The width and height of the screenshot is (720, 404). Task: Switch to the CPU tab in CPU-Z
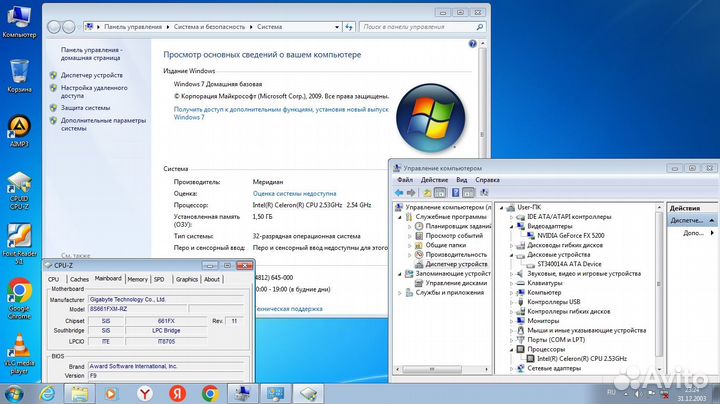point(54,279)
